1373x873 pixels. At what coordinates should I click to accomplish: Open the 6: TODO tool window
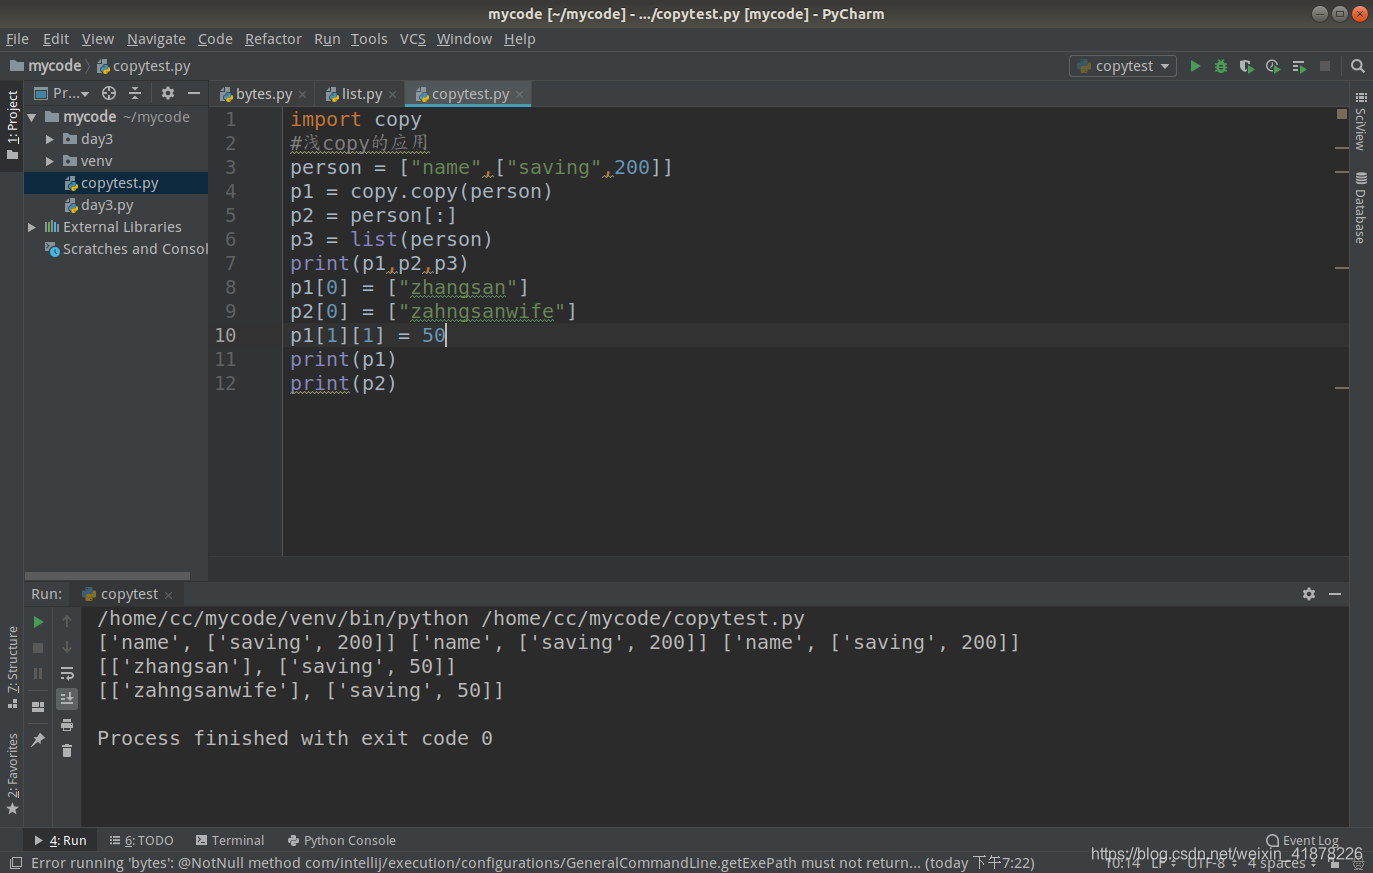click(x=142, y=841)
